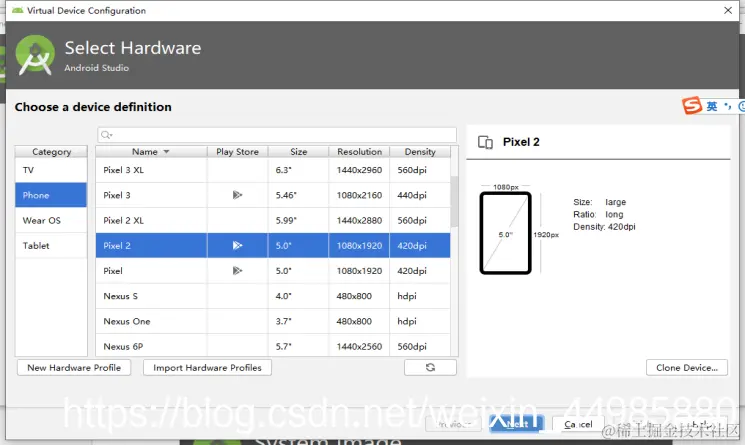Click Import Hardware Profiles button
The height and width of the screenshot is (445, 746).
[207, 367]
